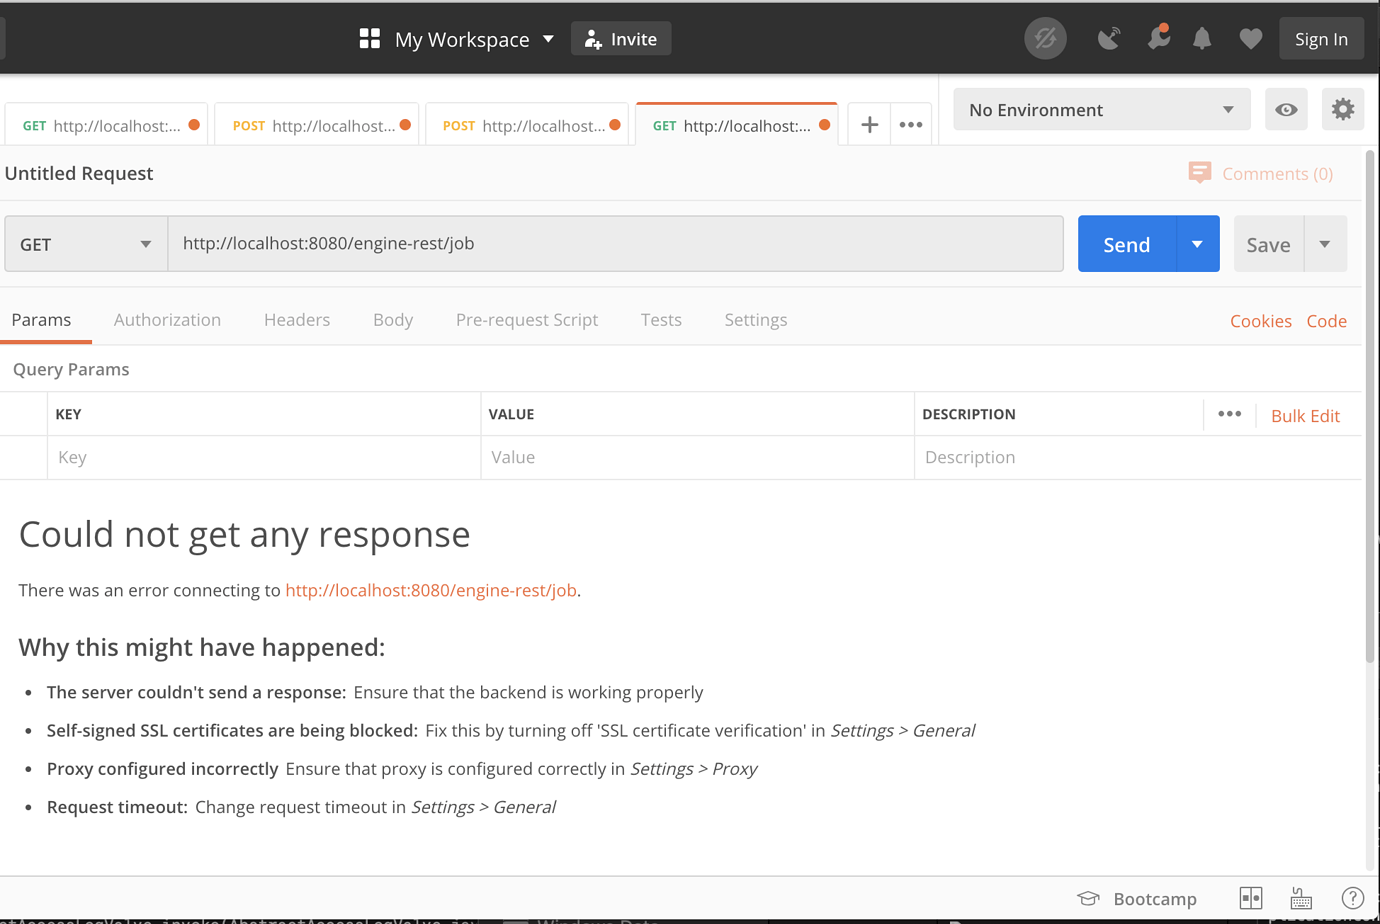Toggle environment quick look eye icon
This screenshot has width=1380, height=924.
point(1286,109)
